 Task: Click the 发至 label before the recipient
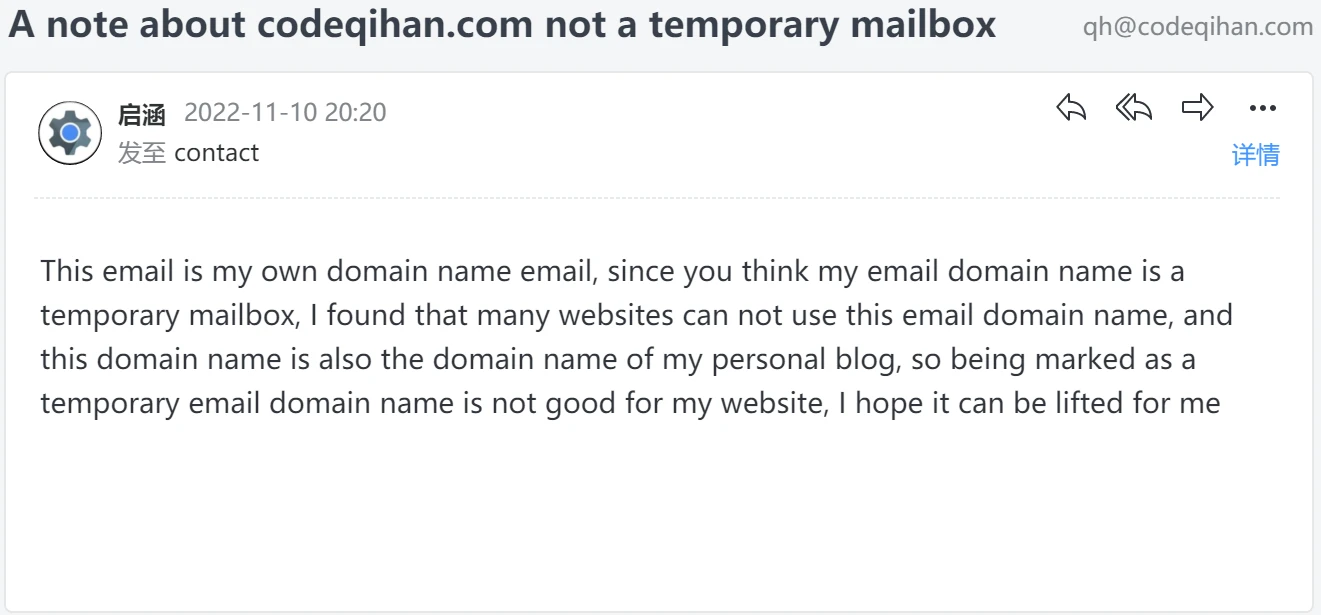tap(141, 153)
